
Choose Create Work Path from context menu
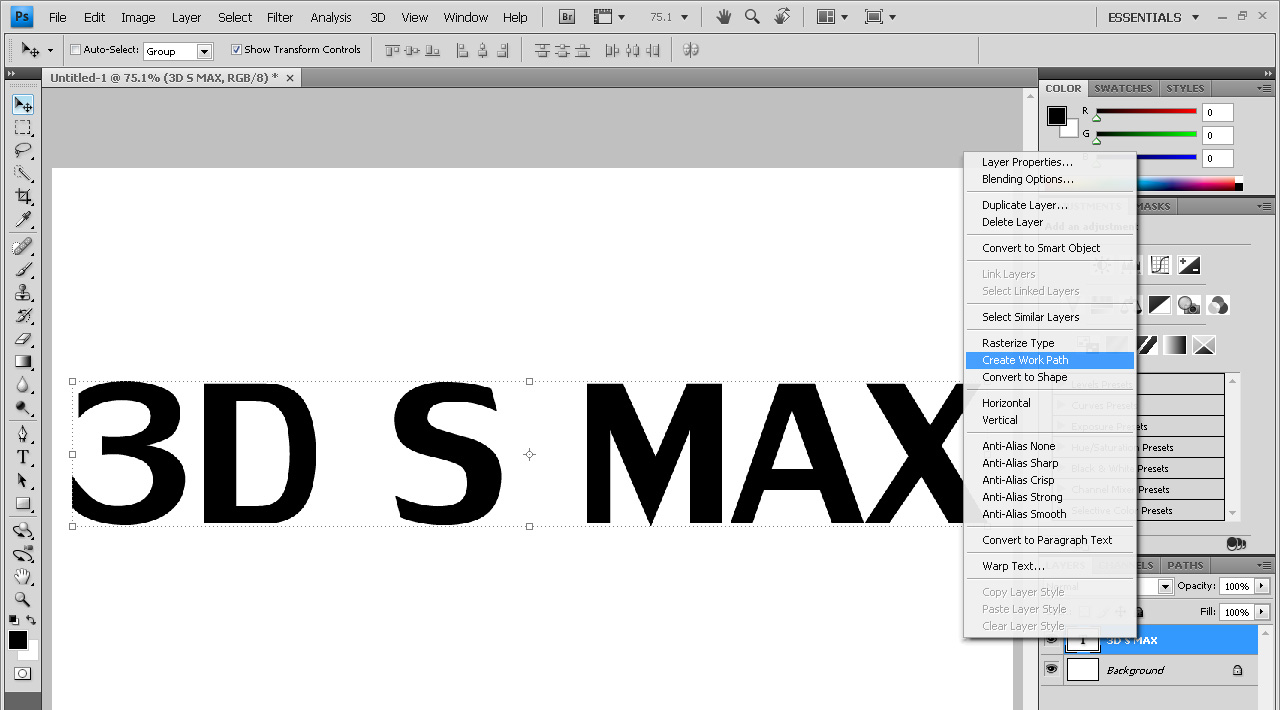click(1050, 360)
